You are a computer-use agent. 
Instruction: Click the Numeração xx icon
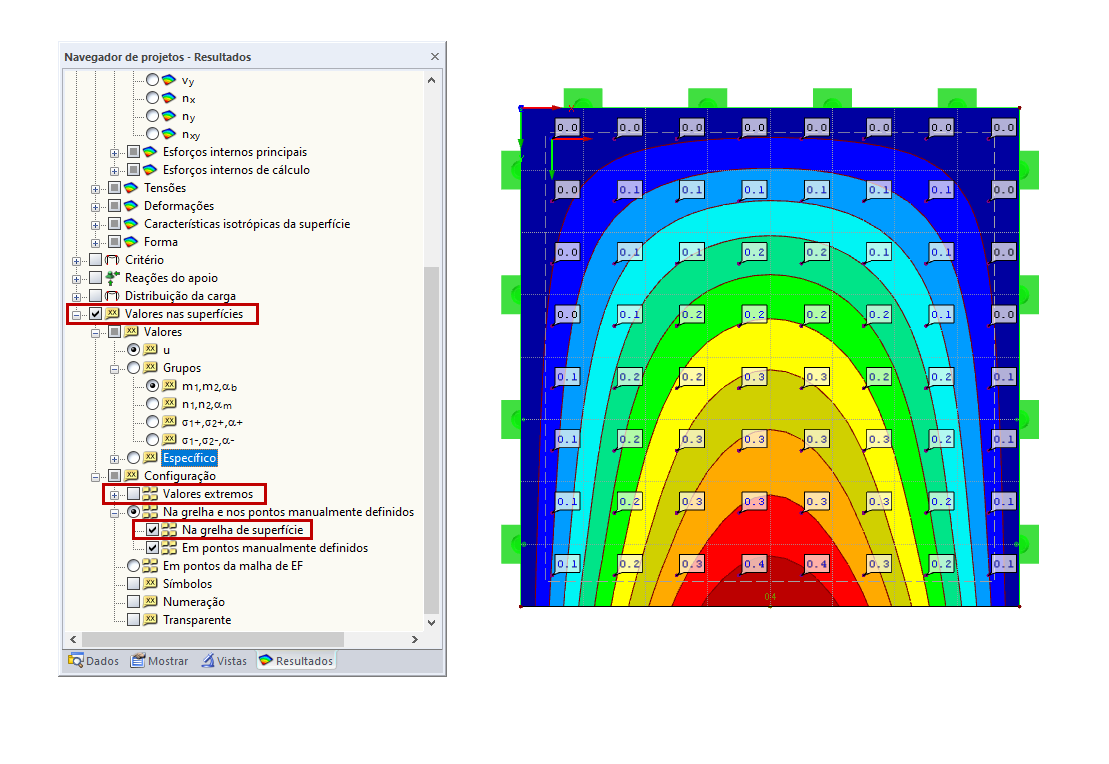point(150,601)
